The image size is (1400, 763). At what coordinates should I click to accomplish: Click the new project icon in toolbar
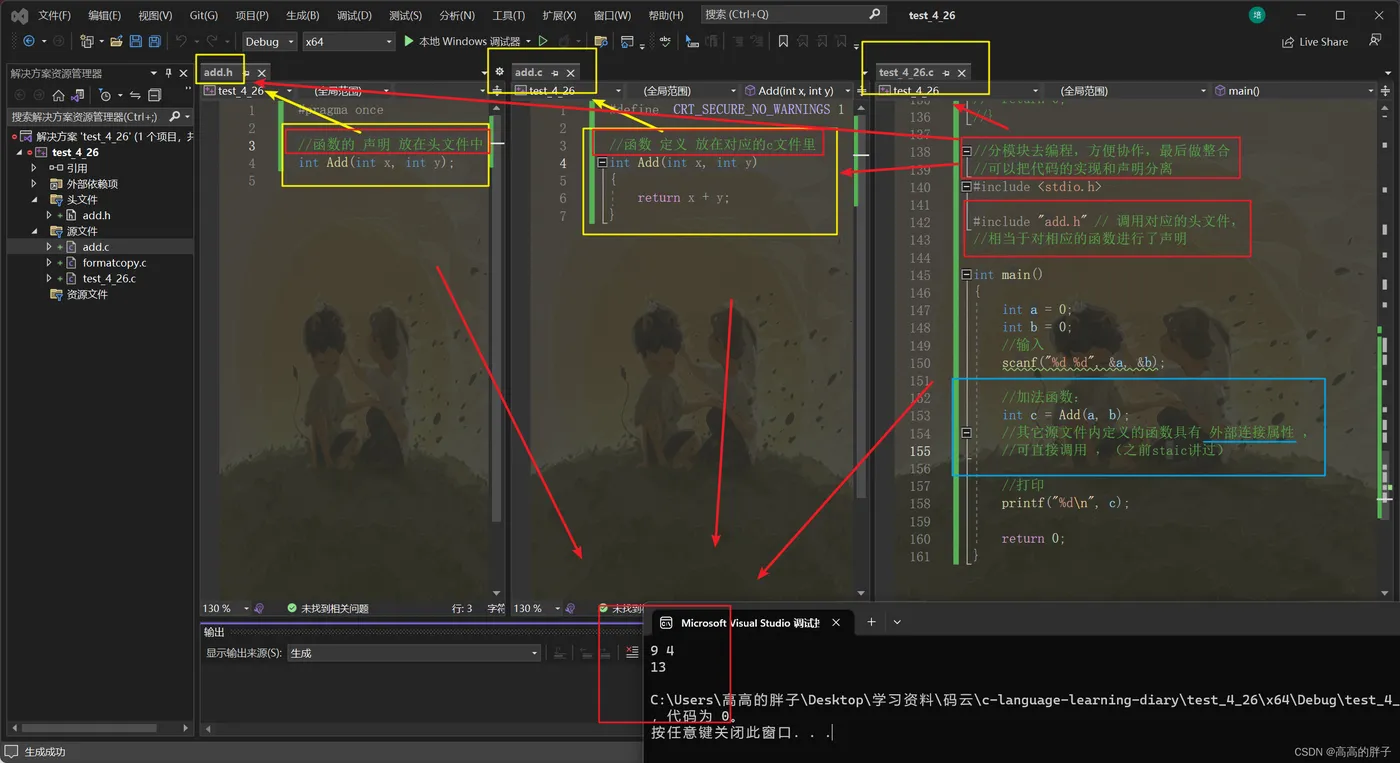pyautogui.click(x=88, y=42)
